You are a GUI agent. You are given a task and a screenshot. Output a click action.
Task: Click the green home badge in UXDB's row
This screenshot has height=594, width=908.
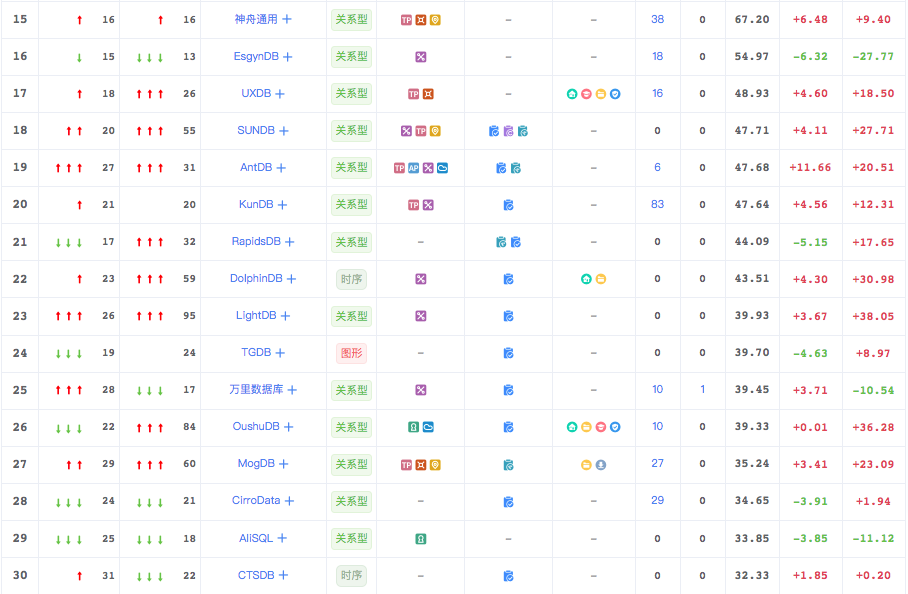[x=571, y=94]
